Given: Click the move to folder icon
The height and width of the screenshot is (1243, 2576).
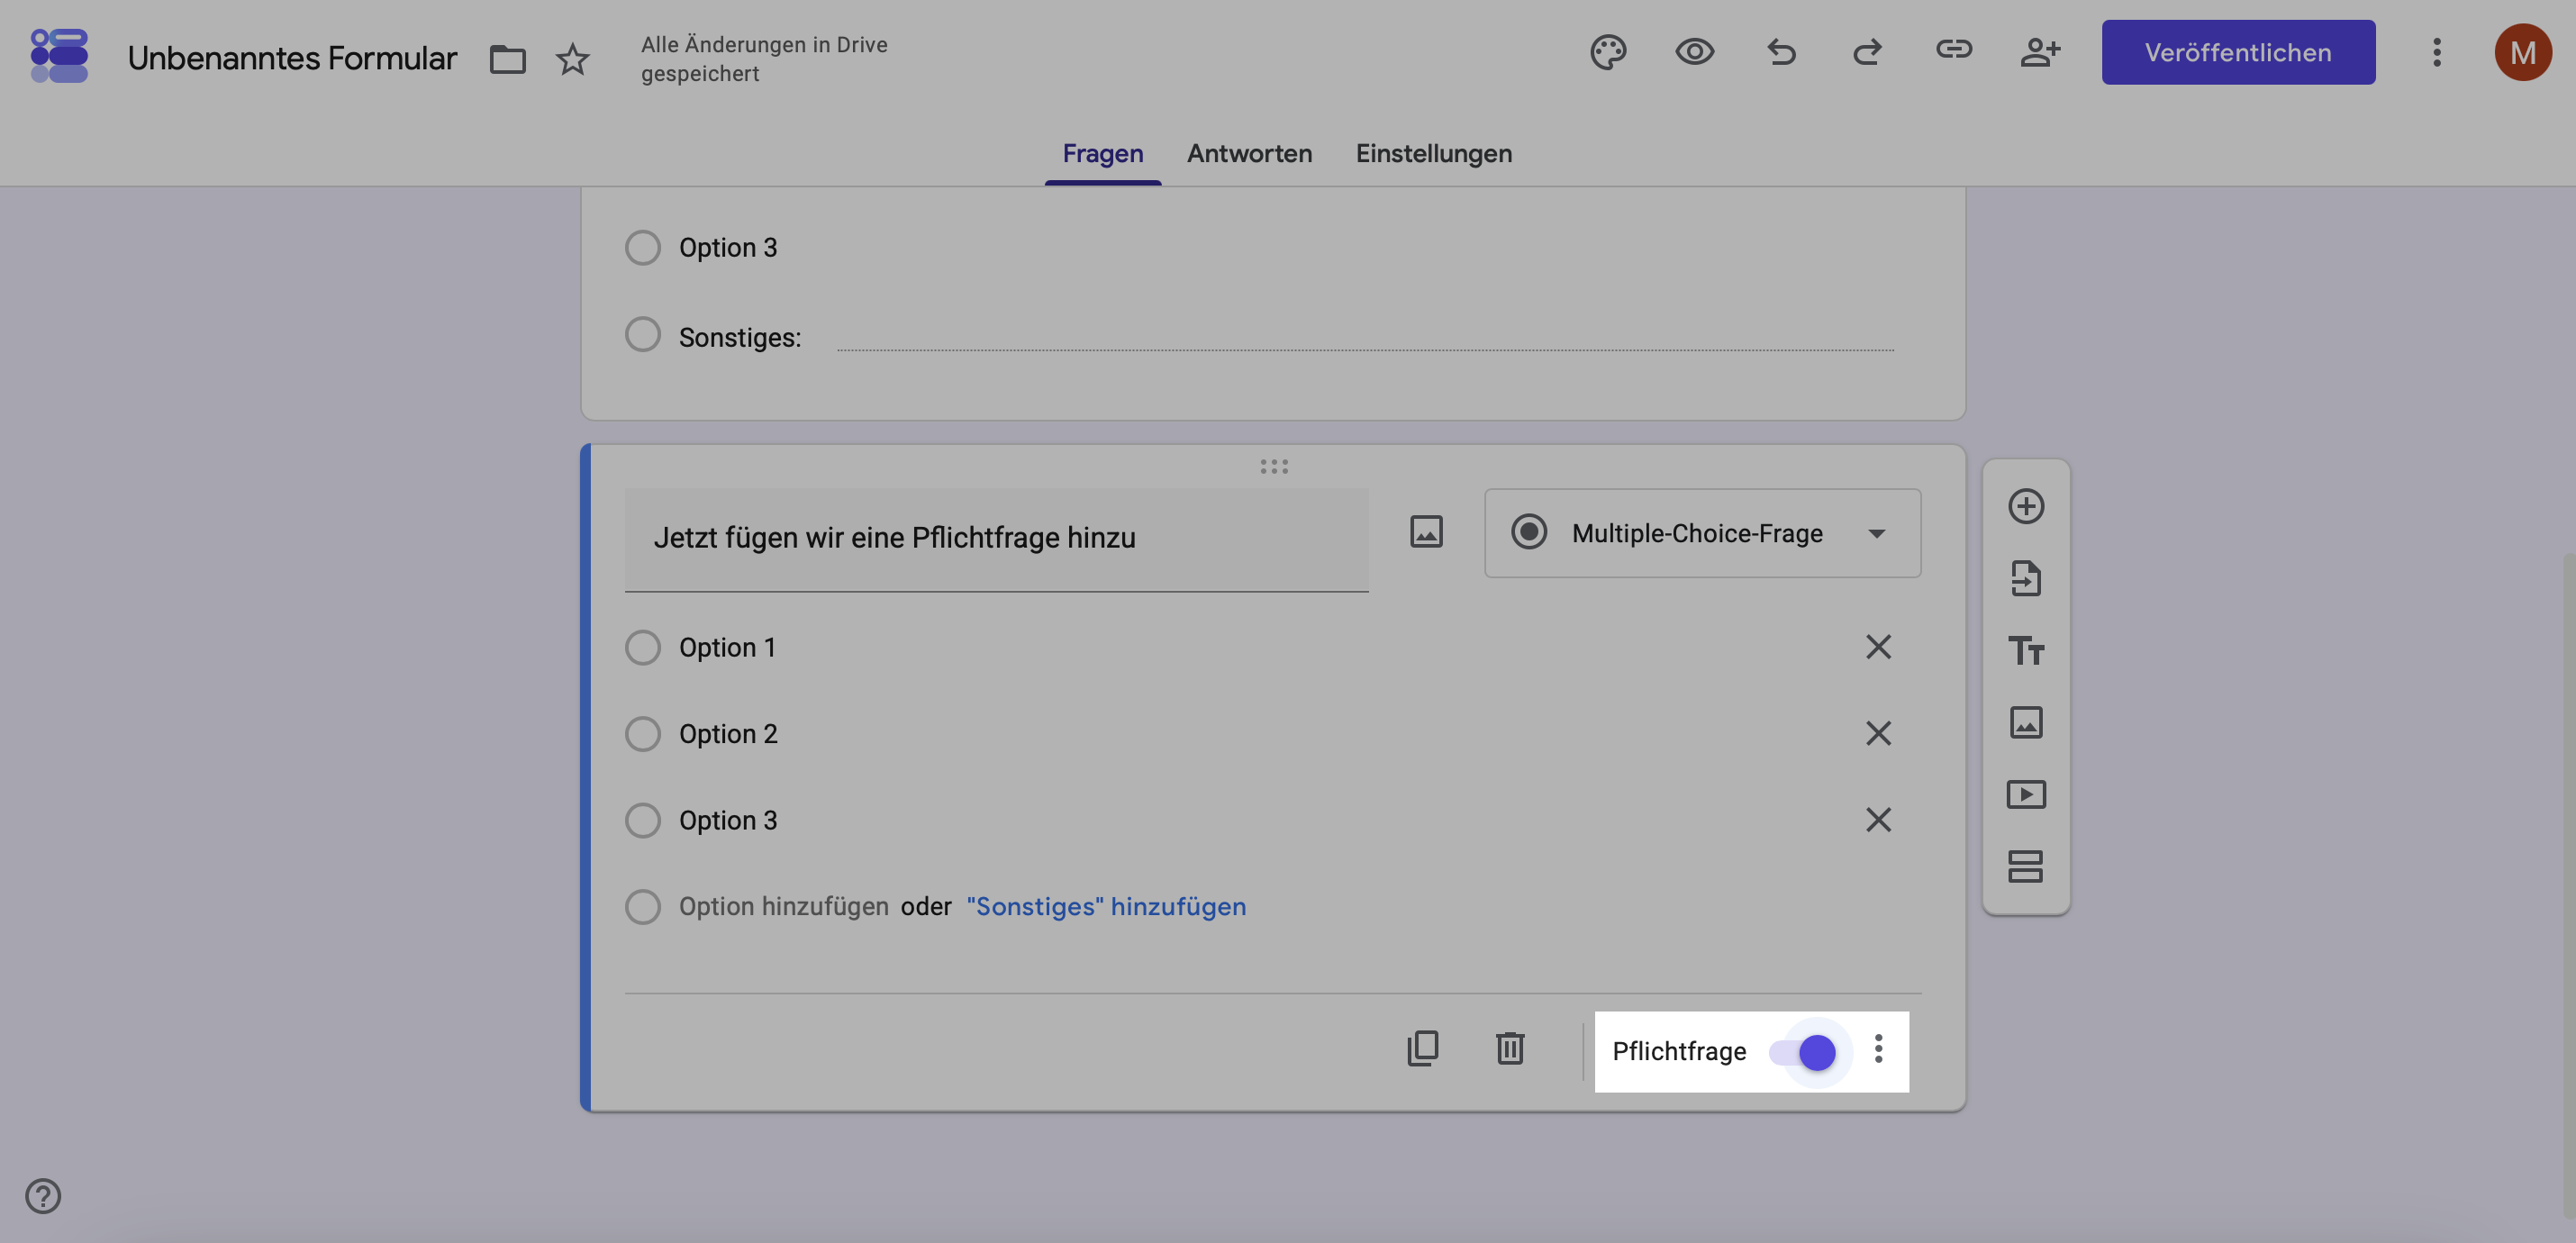Looking at the screenshot, I should point(507,59).
